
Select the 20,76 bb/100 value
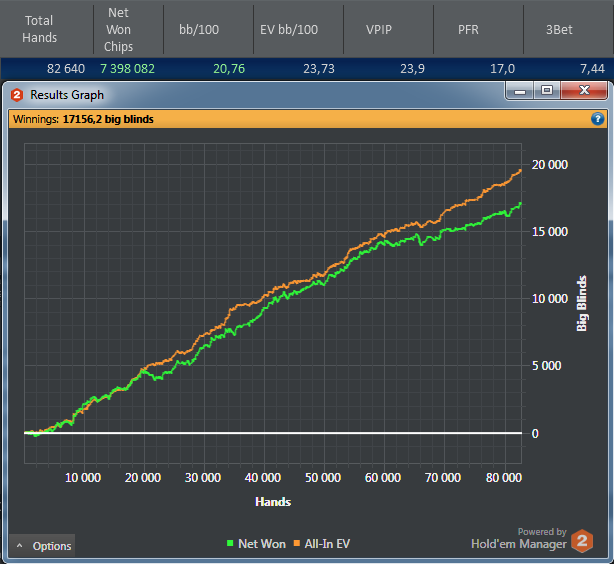coord(229,69)
